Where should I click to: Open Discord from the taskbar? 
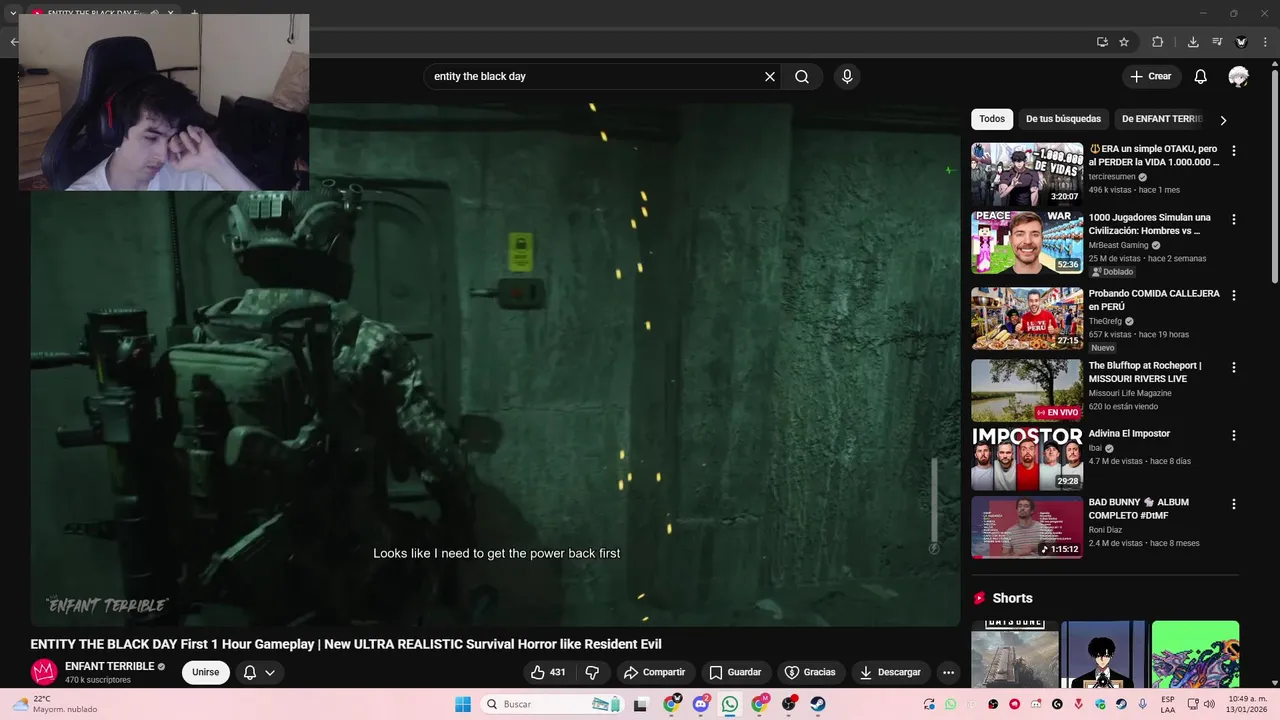[x=701, y=704]
